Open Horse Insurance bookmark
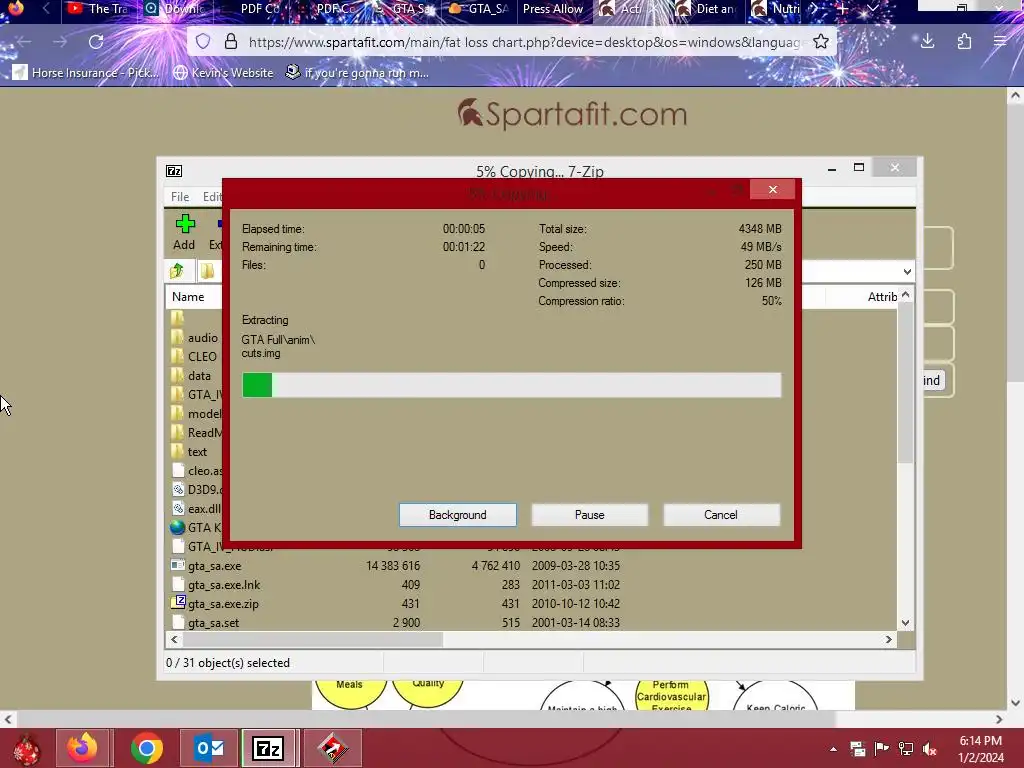Image resolution: width=1024 pixels, height=768 pixels. pyautogui.click(x=86, y=72)
